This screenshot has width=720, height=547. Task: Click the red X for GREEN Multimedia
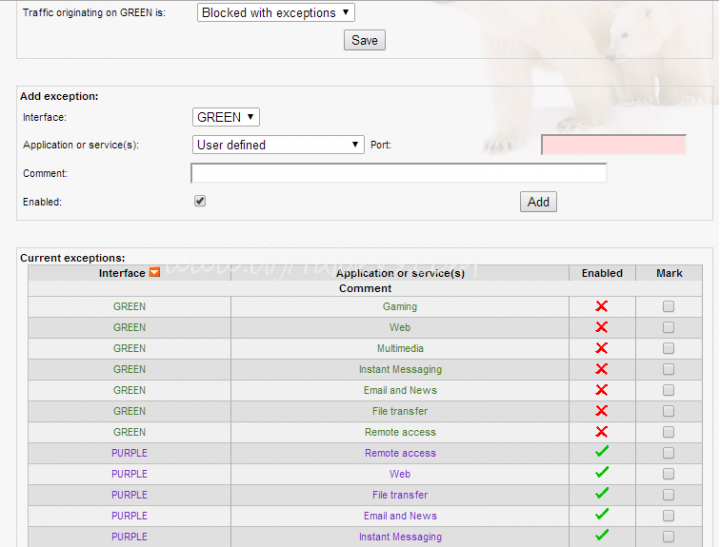click(x=601, y=349)
